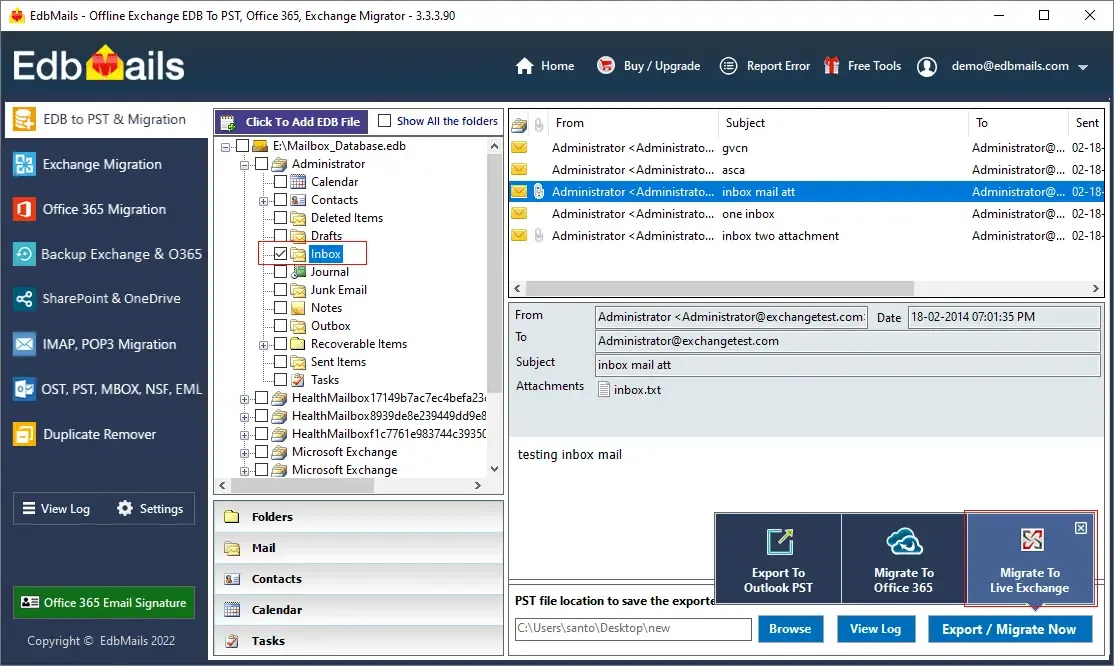Tick the Outbox folder checkbox
Viewport: 1114px width, 666px height.
281,326
